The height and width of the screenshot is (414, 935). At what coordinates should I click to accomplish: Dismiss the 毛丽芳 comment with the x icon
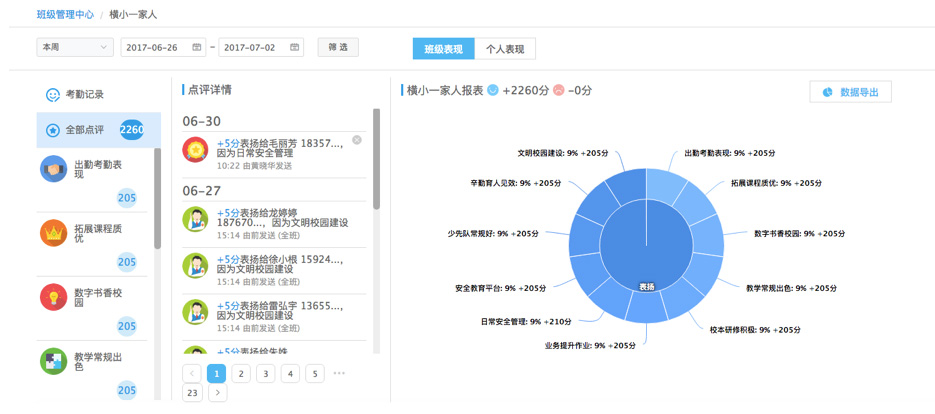pos(357,140)
